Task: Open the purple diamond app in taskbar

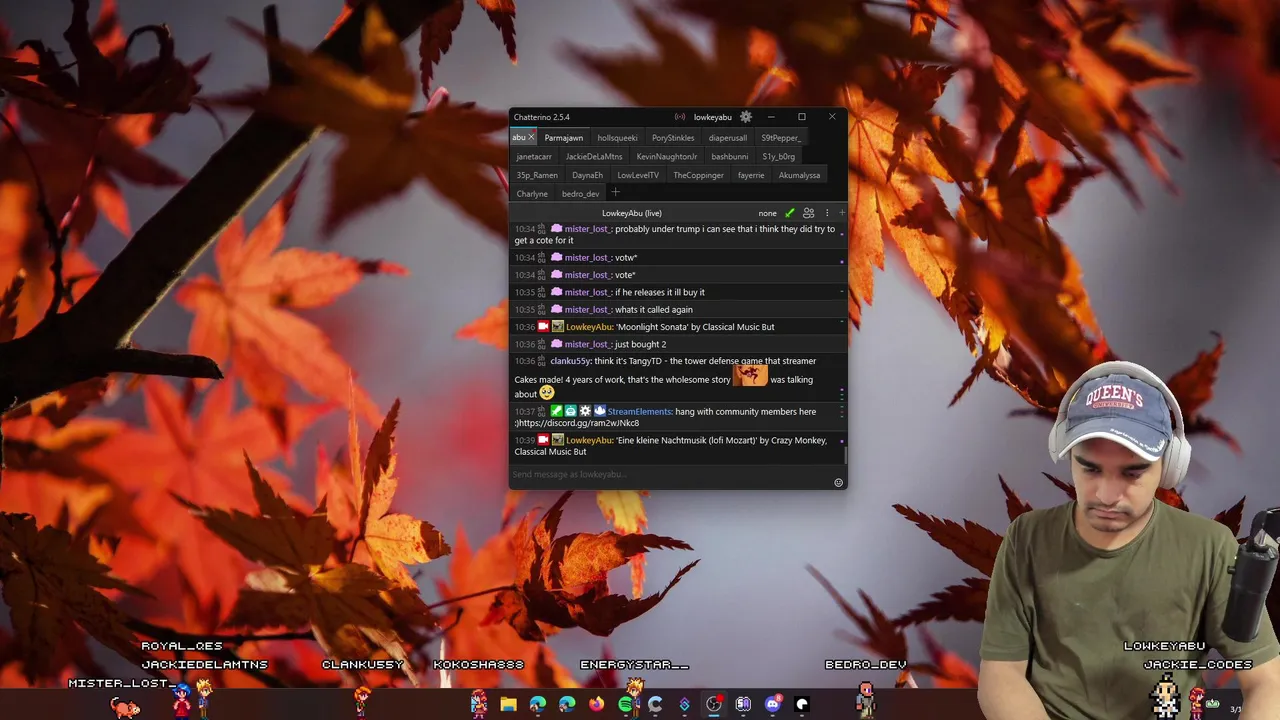Action: tap(685, 704)
